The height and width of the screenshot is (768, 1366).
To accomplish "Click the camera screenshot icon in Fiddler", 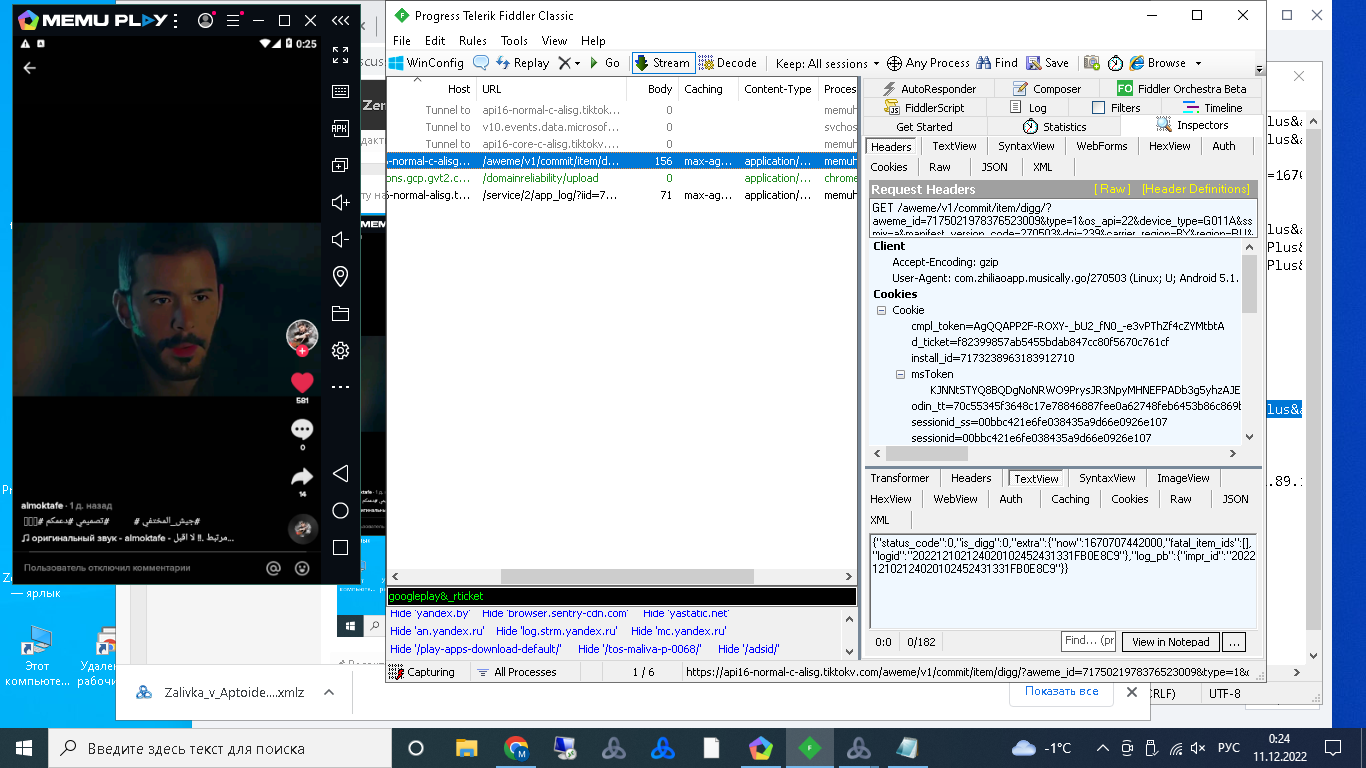I will point(1092,63).
